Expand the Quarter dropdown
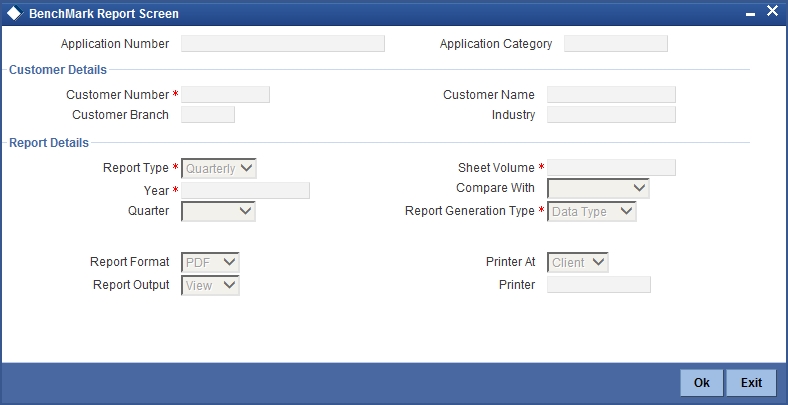Viewport: 788px width, 405px height. [x=218, y=211]
